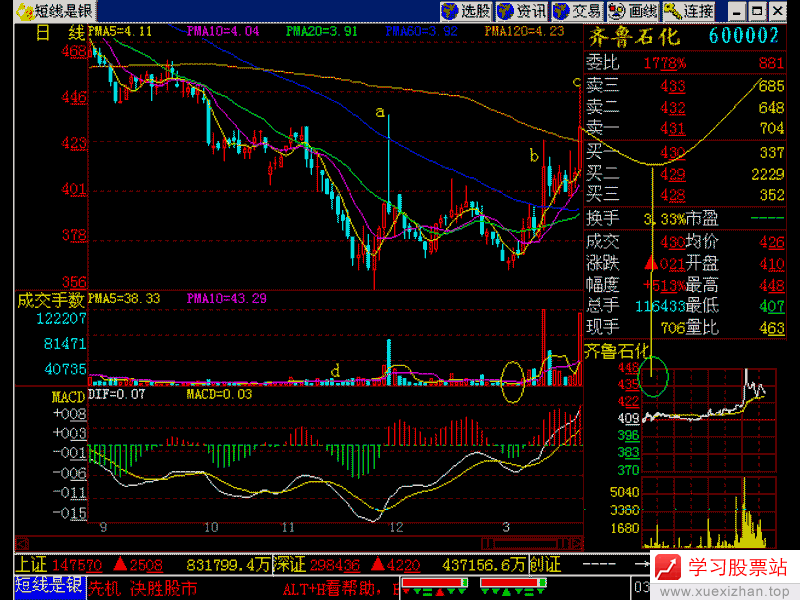Click the 市盈 P/E ratio field
The width and height of the screenshot is (800, 600).
pos(735,218)
